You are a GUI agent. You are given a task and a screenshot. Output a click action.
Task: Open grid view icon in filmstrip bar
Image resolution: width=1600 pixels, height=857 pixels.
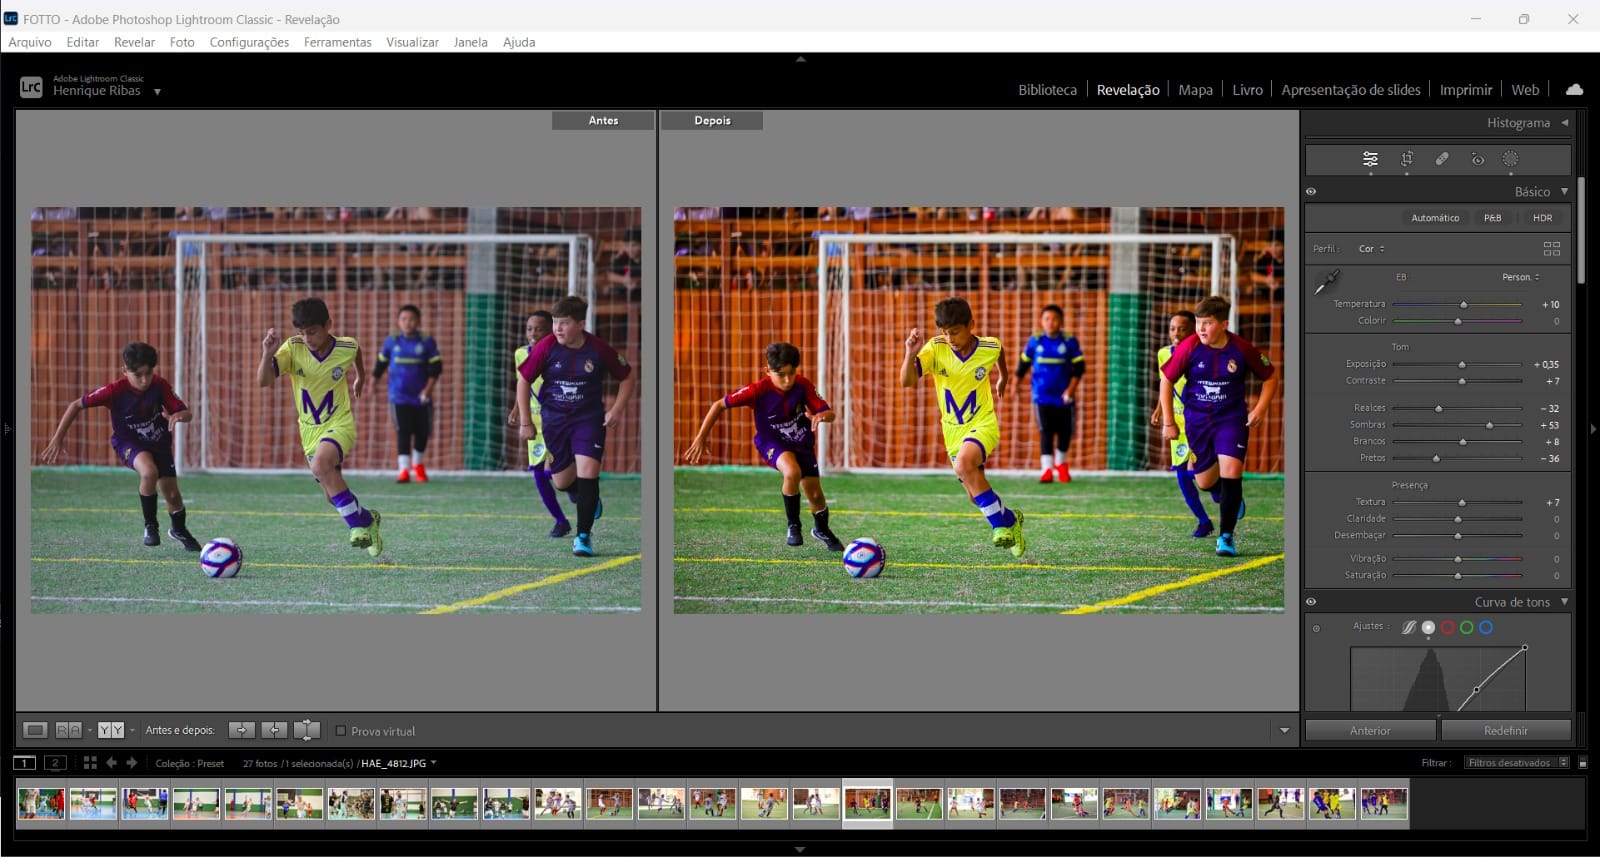point(90,763)
